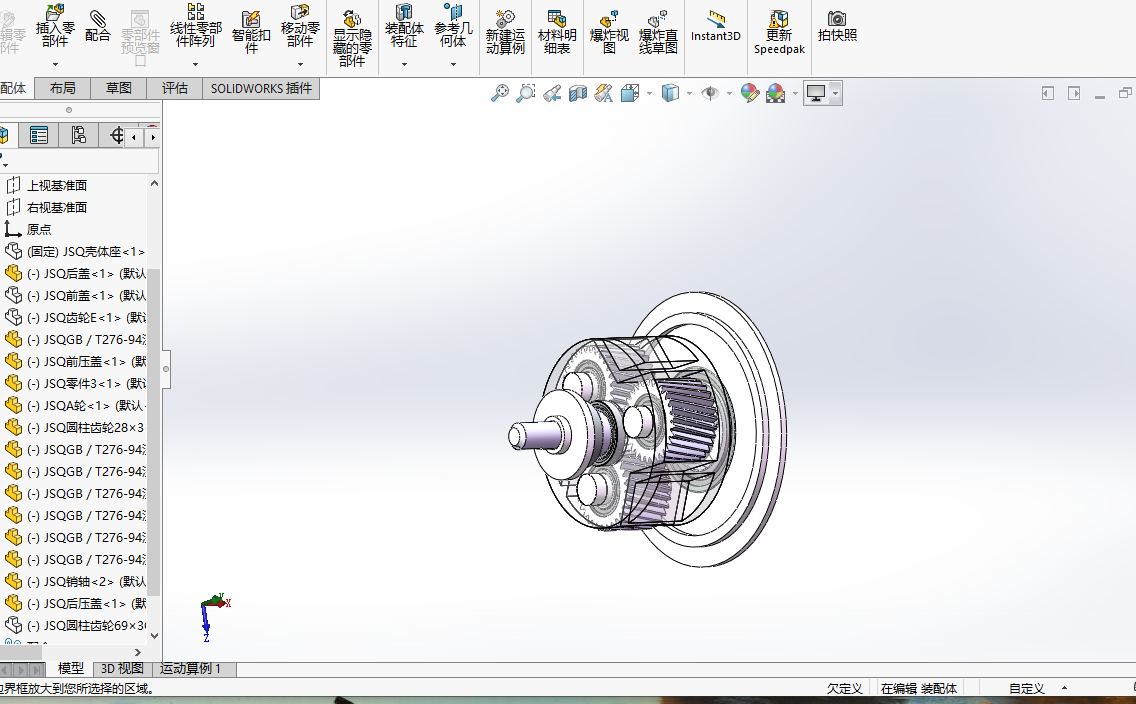Click New Motion Study (新建运动算例)
The image size is (1136, 704).
pos(505,33)
